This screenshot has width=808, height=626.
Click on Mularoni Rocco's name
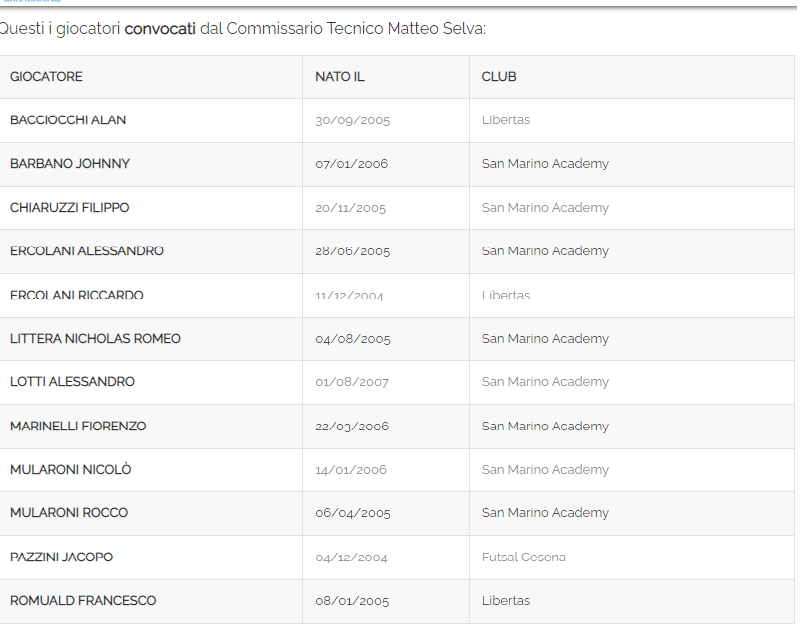69,513
